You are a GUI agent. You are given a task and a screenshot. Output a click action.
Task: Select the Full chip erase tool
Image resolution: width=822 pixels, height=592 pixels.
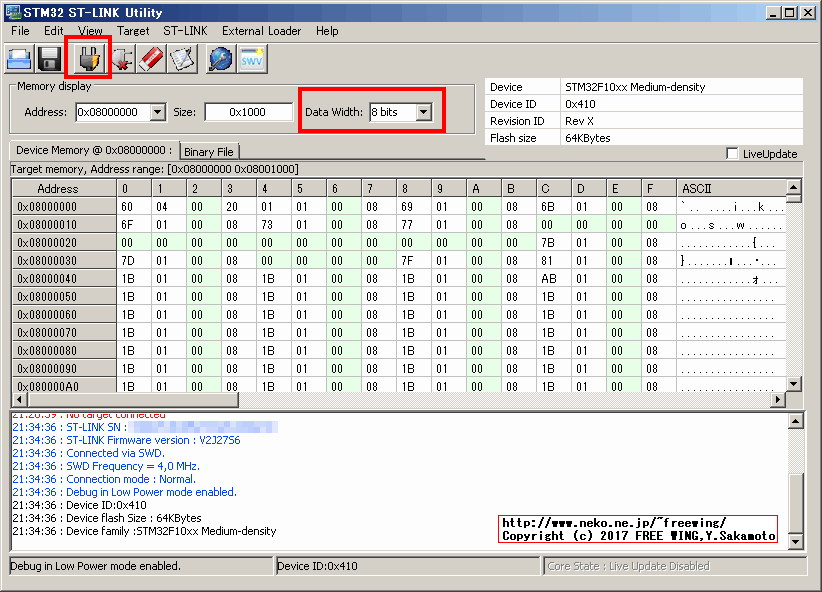pos(152,59)
